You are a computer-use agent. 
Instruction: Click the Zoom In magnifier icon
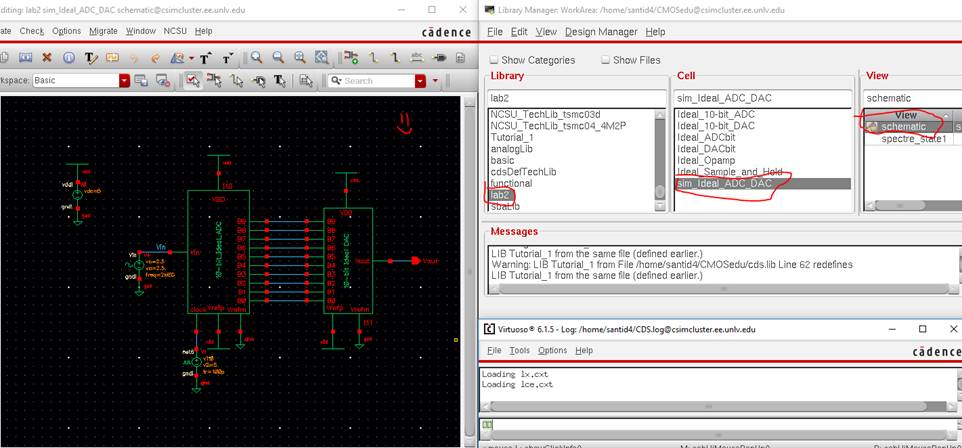point(257,58)
